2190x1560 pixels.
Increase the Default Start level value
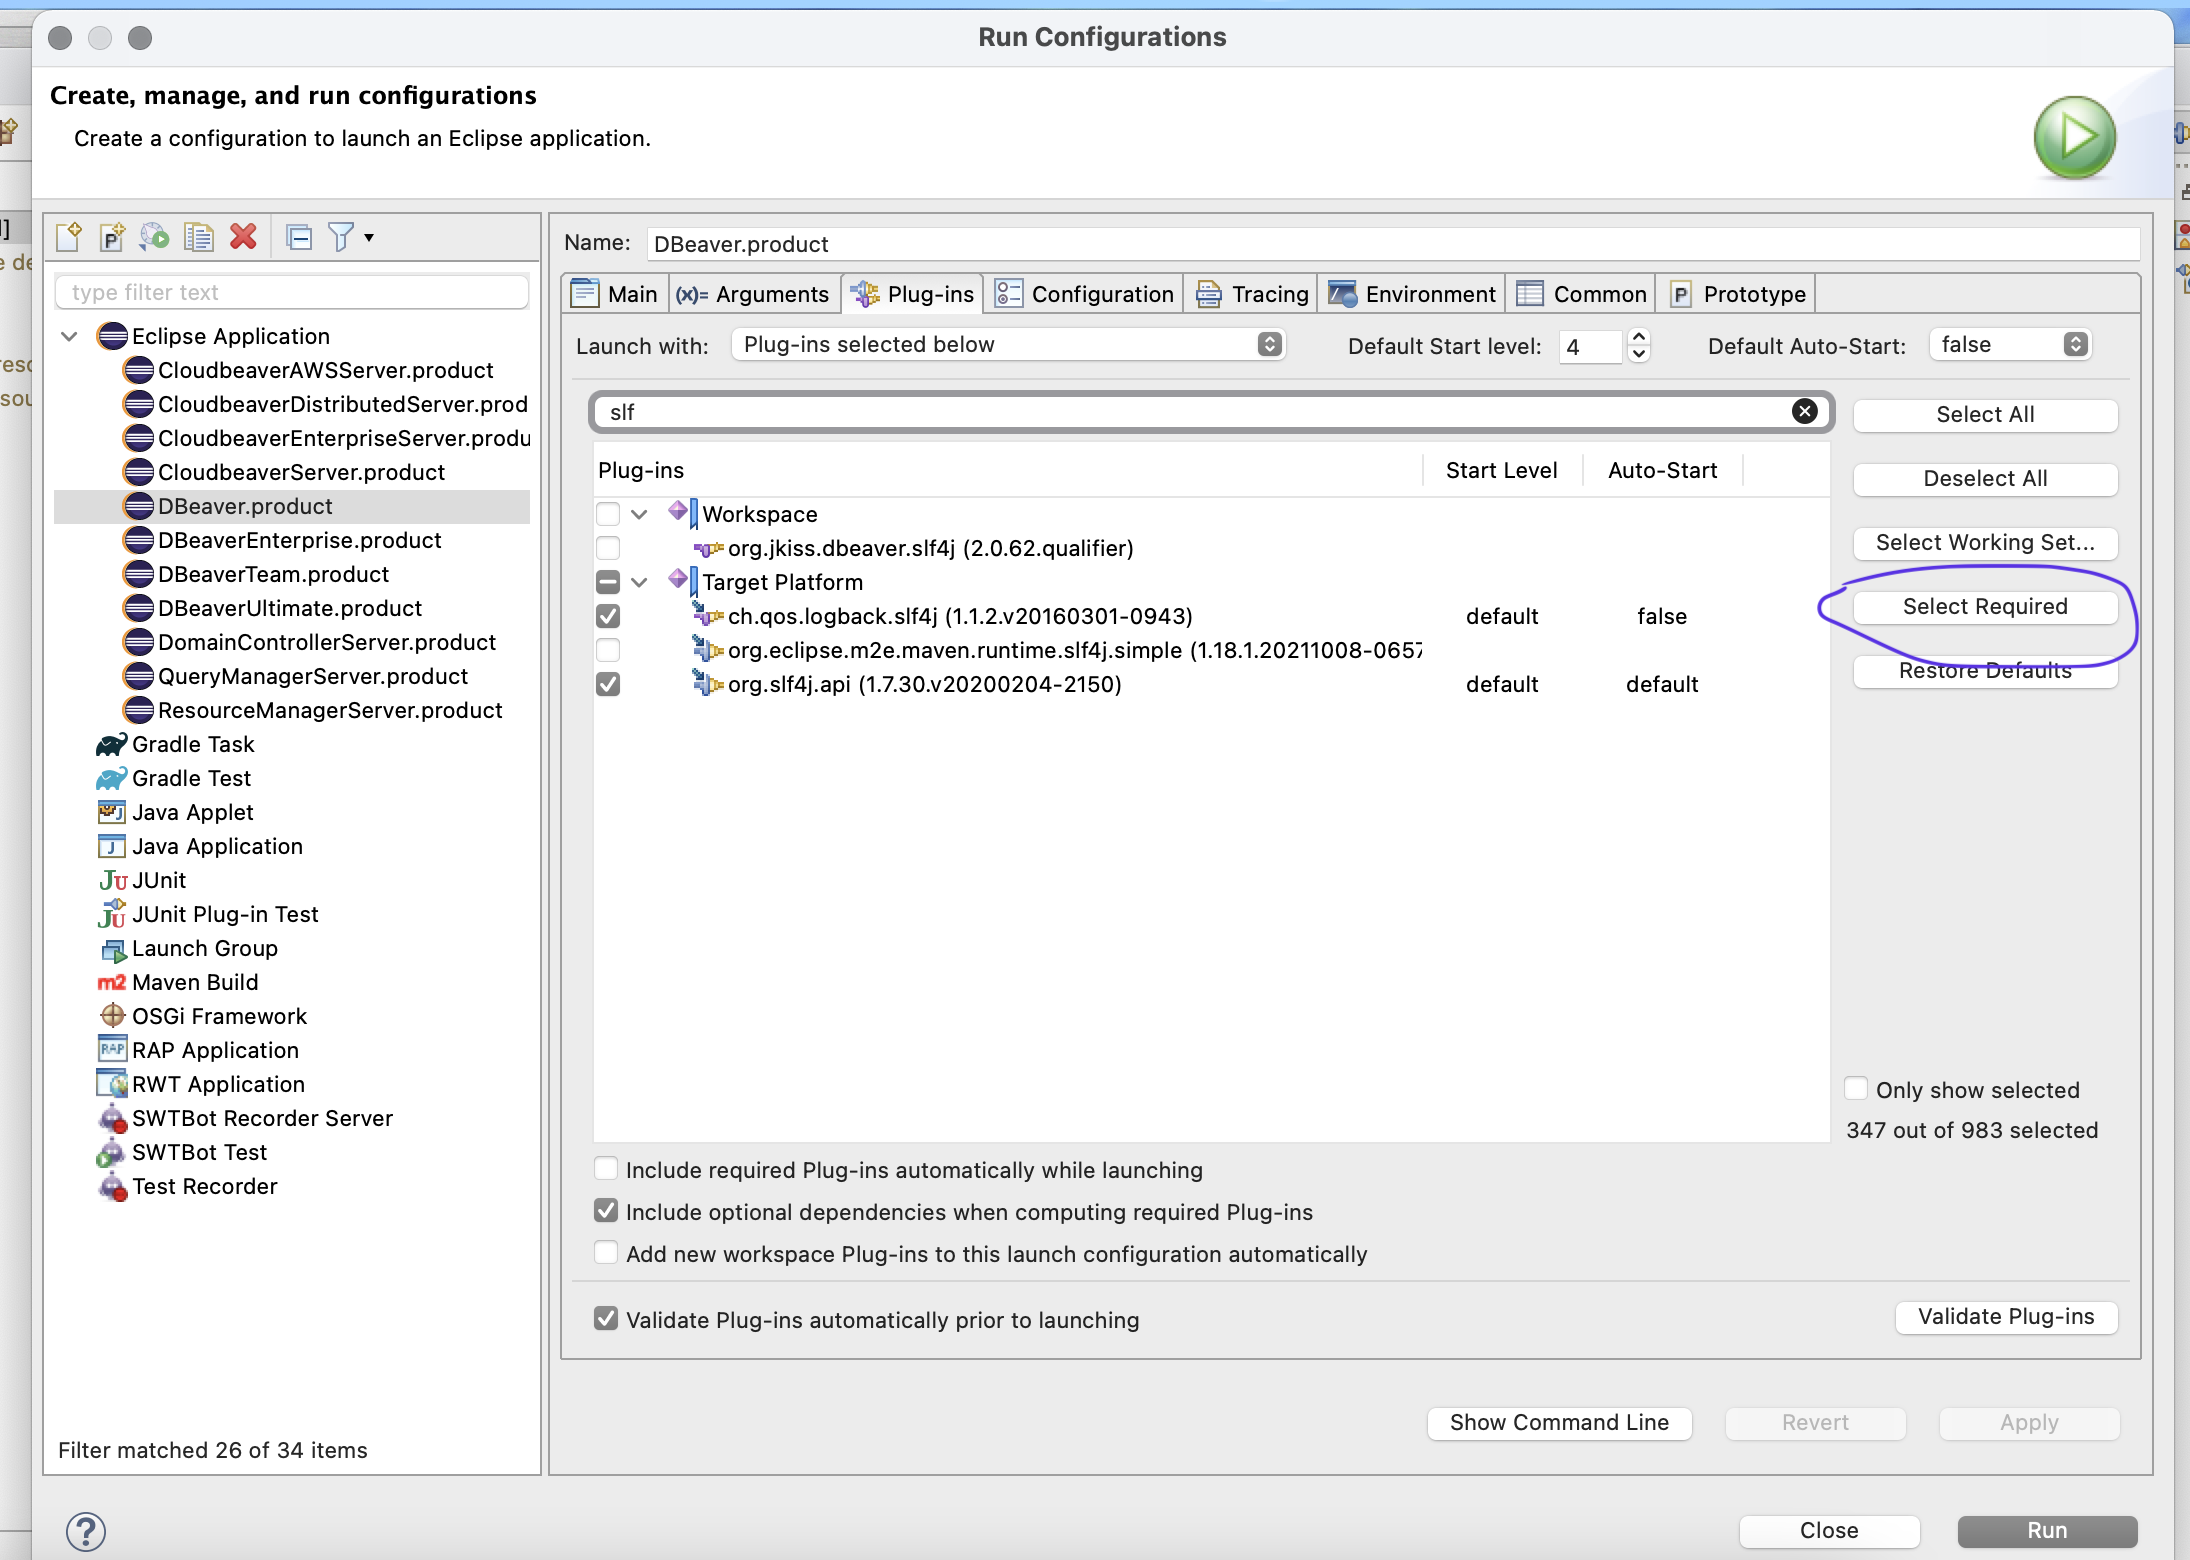[1639, 338]
